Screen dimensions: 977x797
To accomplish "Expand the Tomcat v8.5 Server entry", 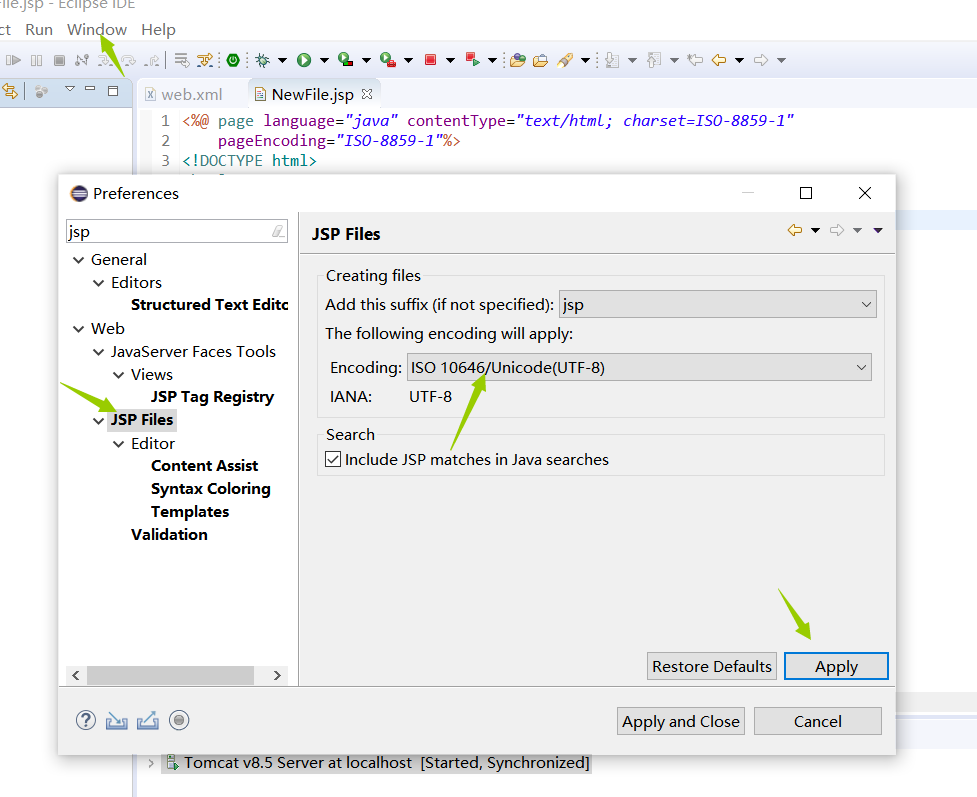I will (151, 763).
